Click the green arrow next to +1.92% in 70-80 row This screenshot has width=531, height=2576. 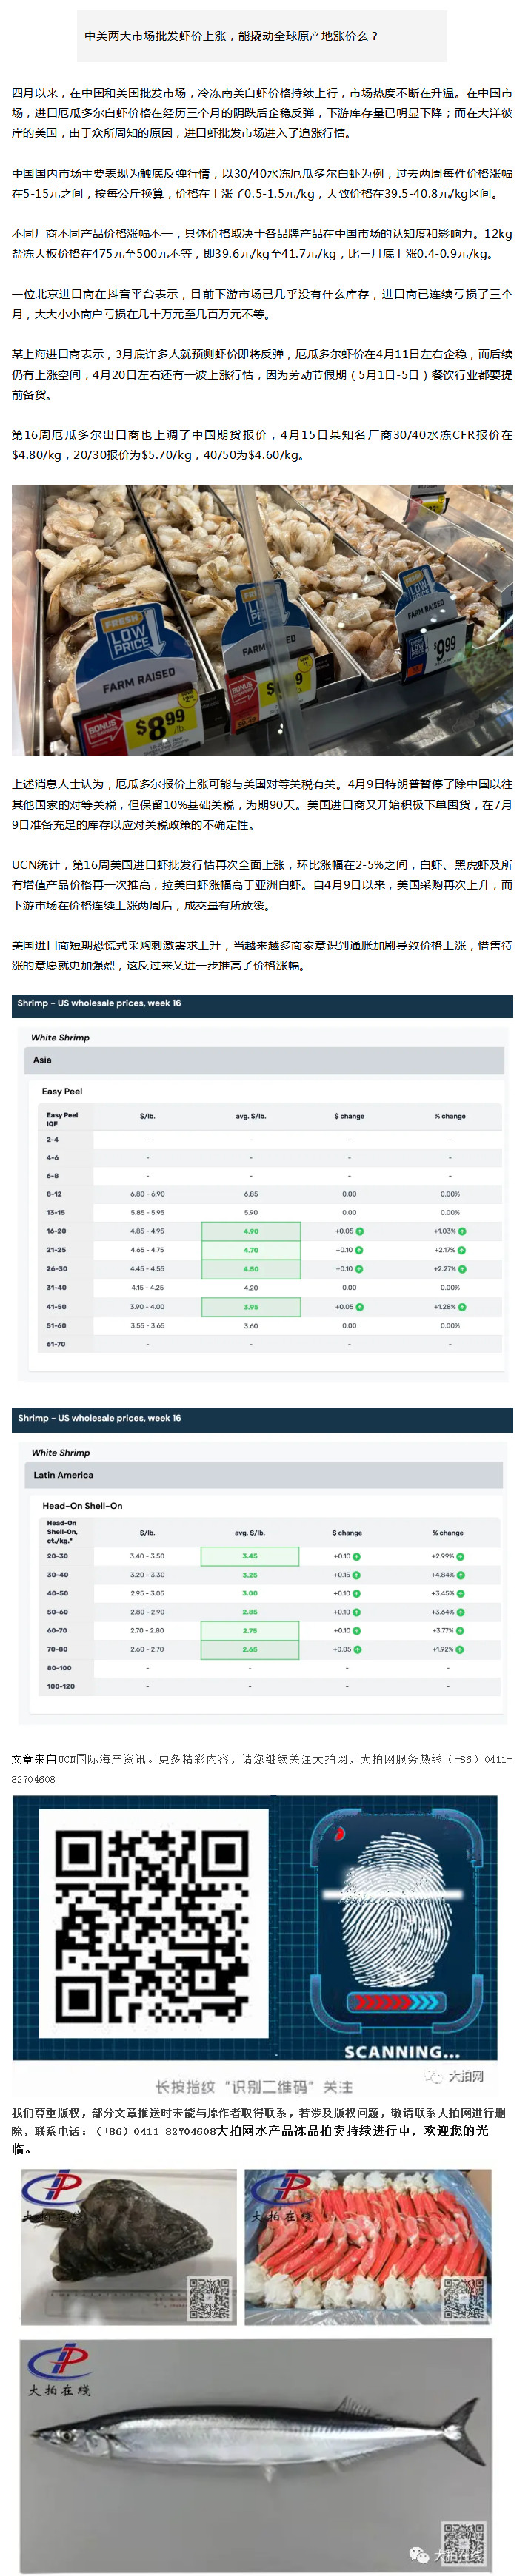click(x=460, y=1649)
